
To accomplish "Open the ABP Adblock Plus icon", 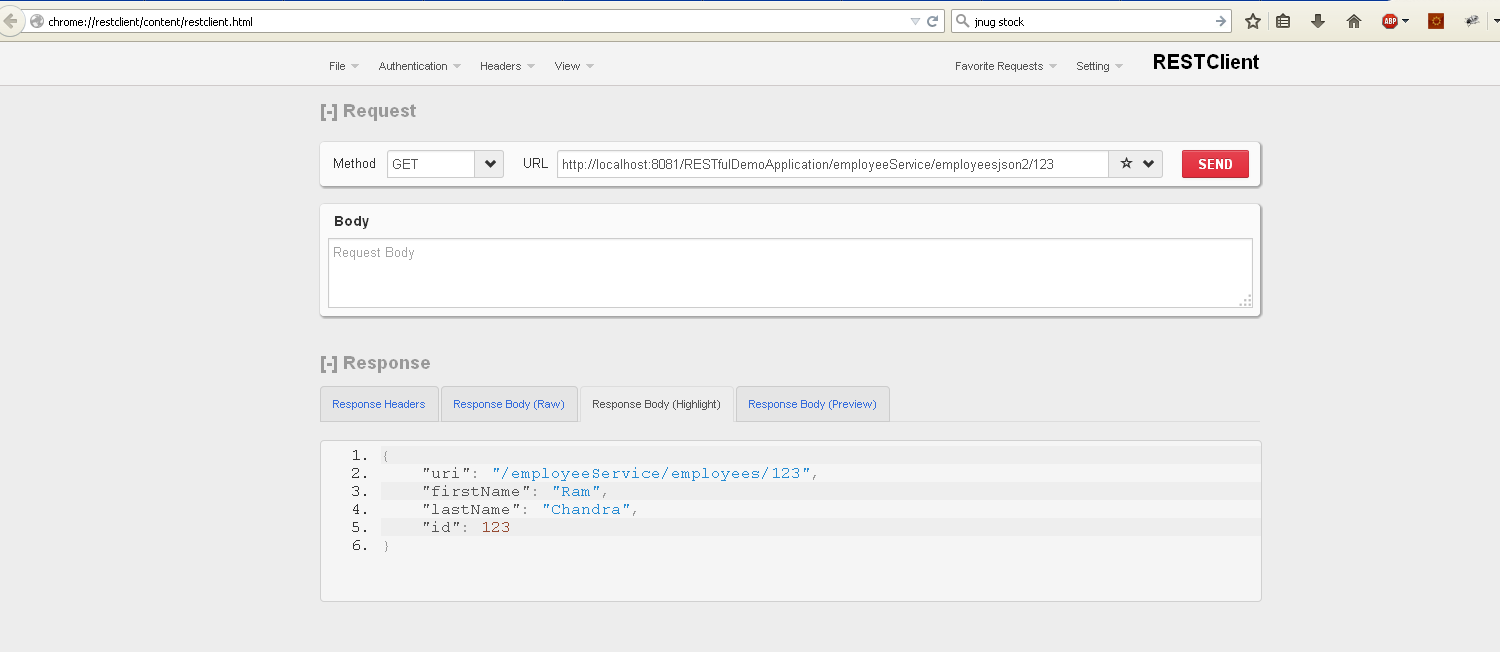I will click(x=1391, y=20).
